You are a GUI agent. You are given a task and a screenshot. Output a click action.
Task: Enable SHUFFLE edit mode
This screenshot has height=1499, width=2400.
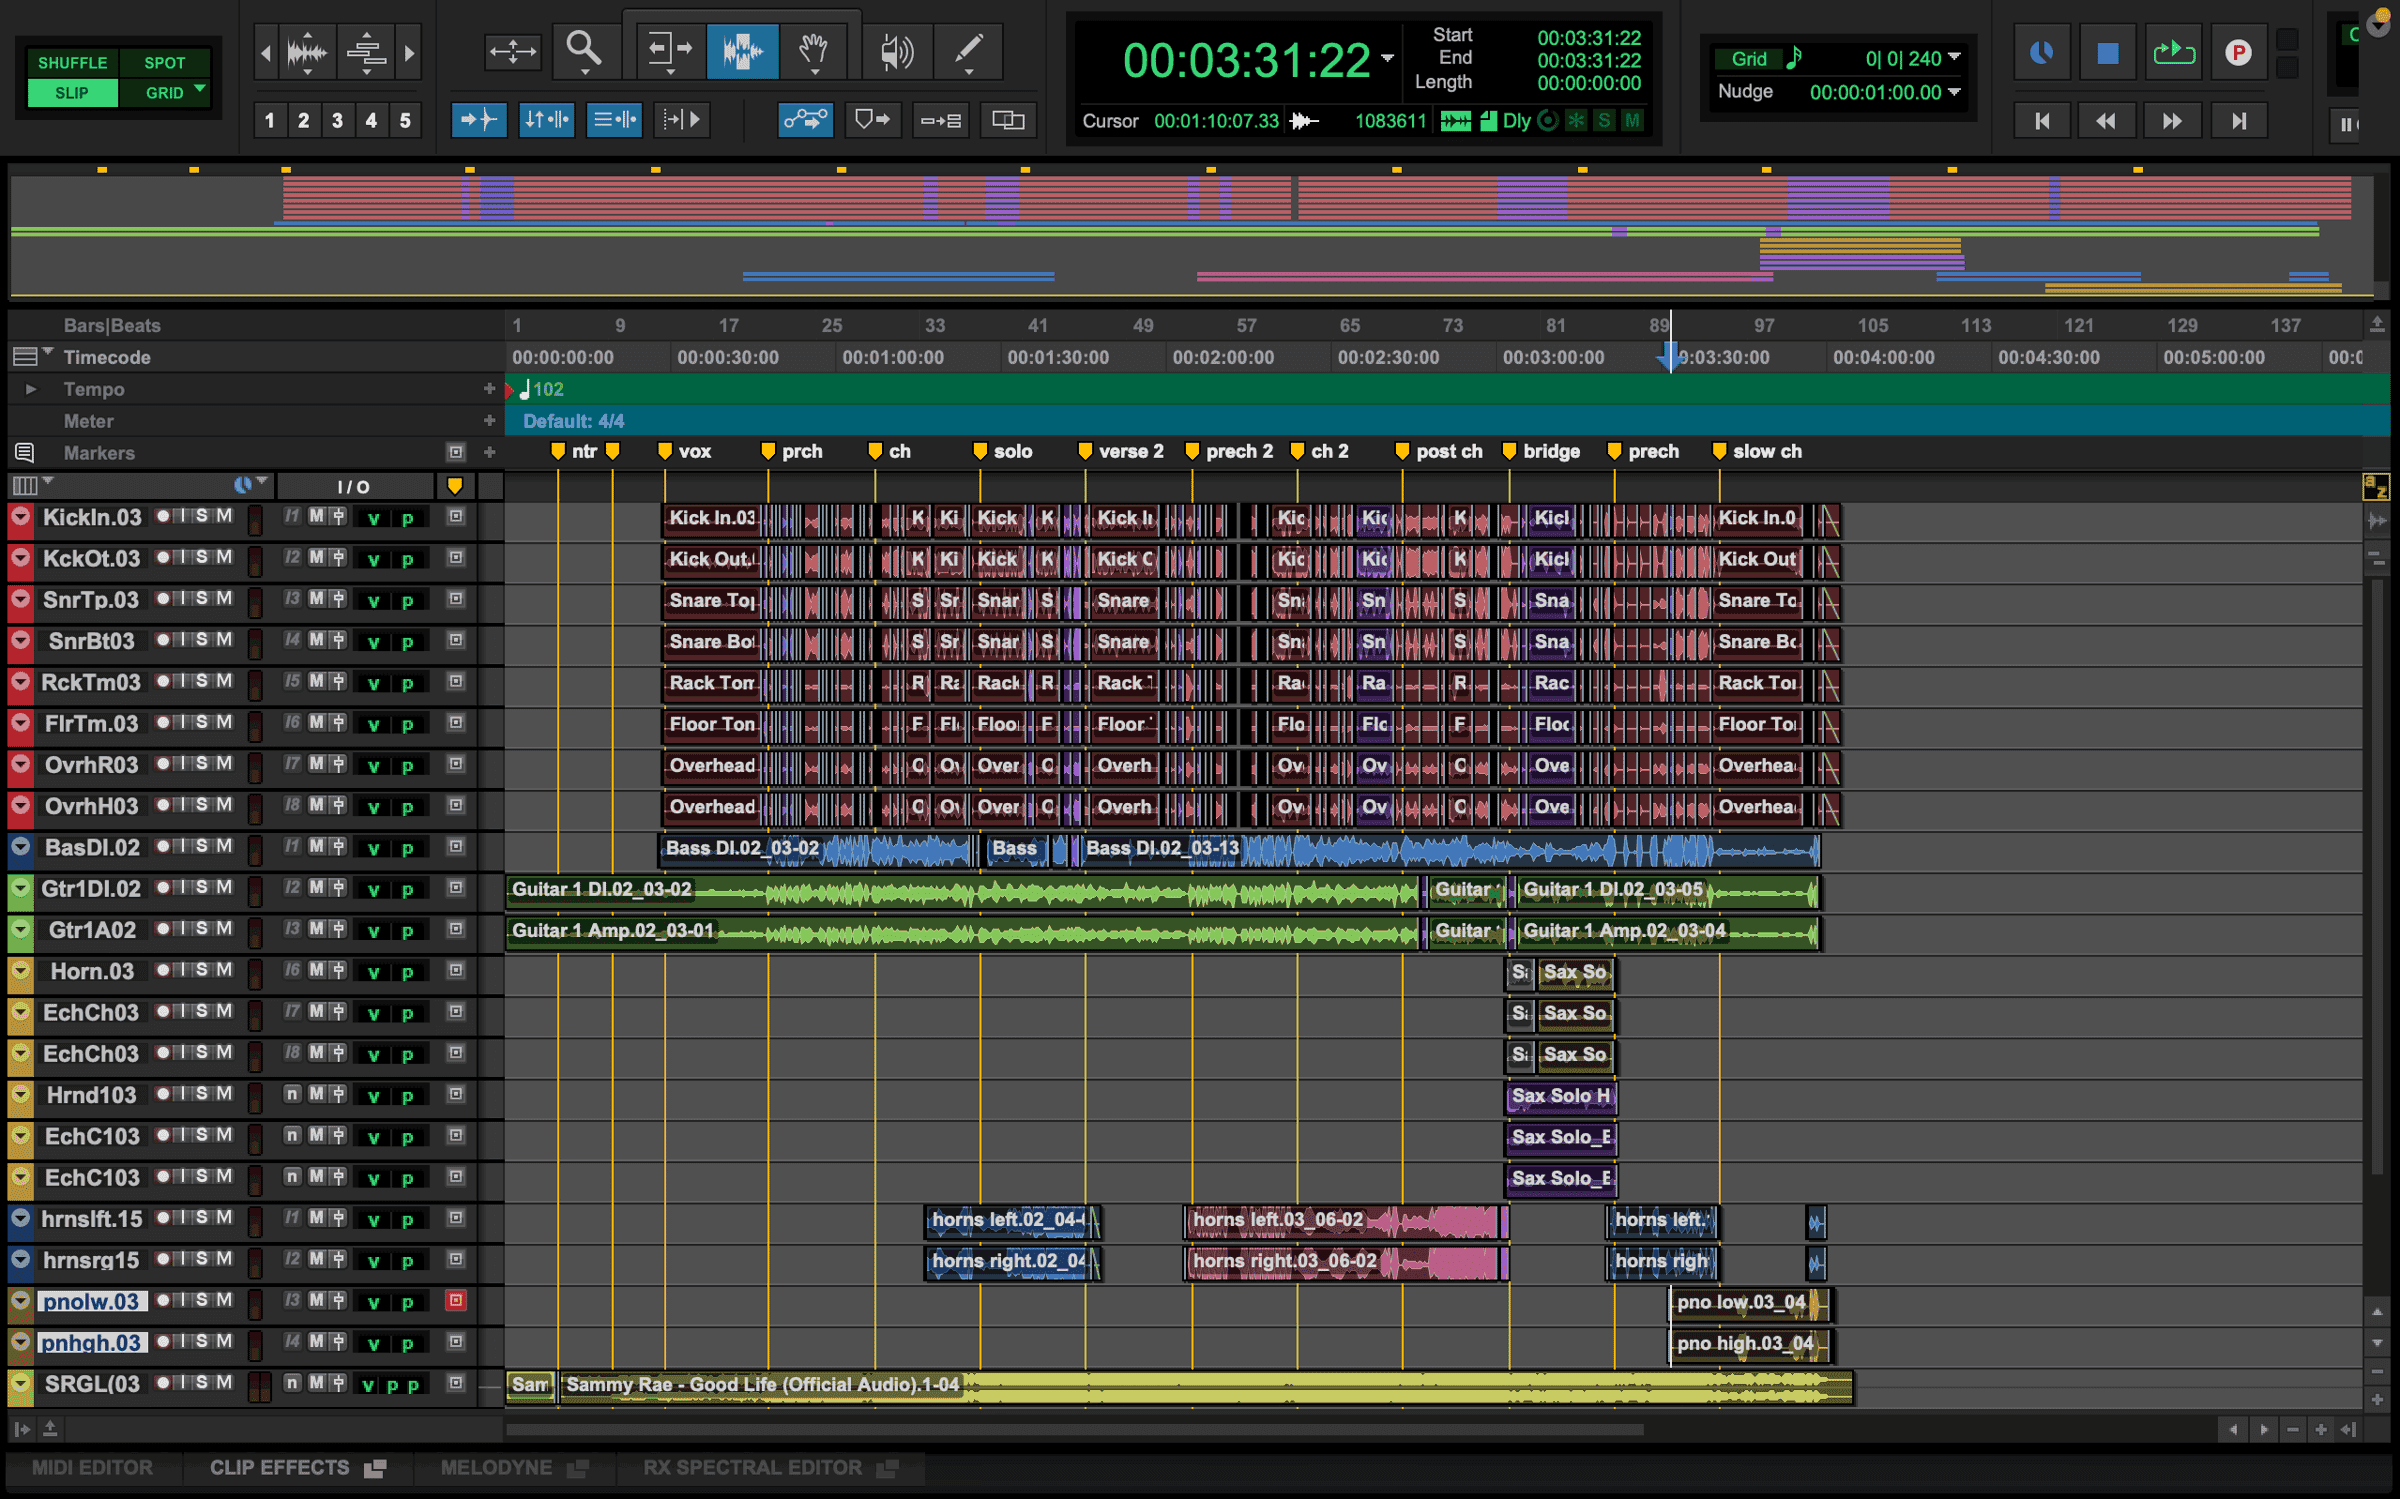point(72,62)
